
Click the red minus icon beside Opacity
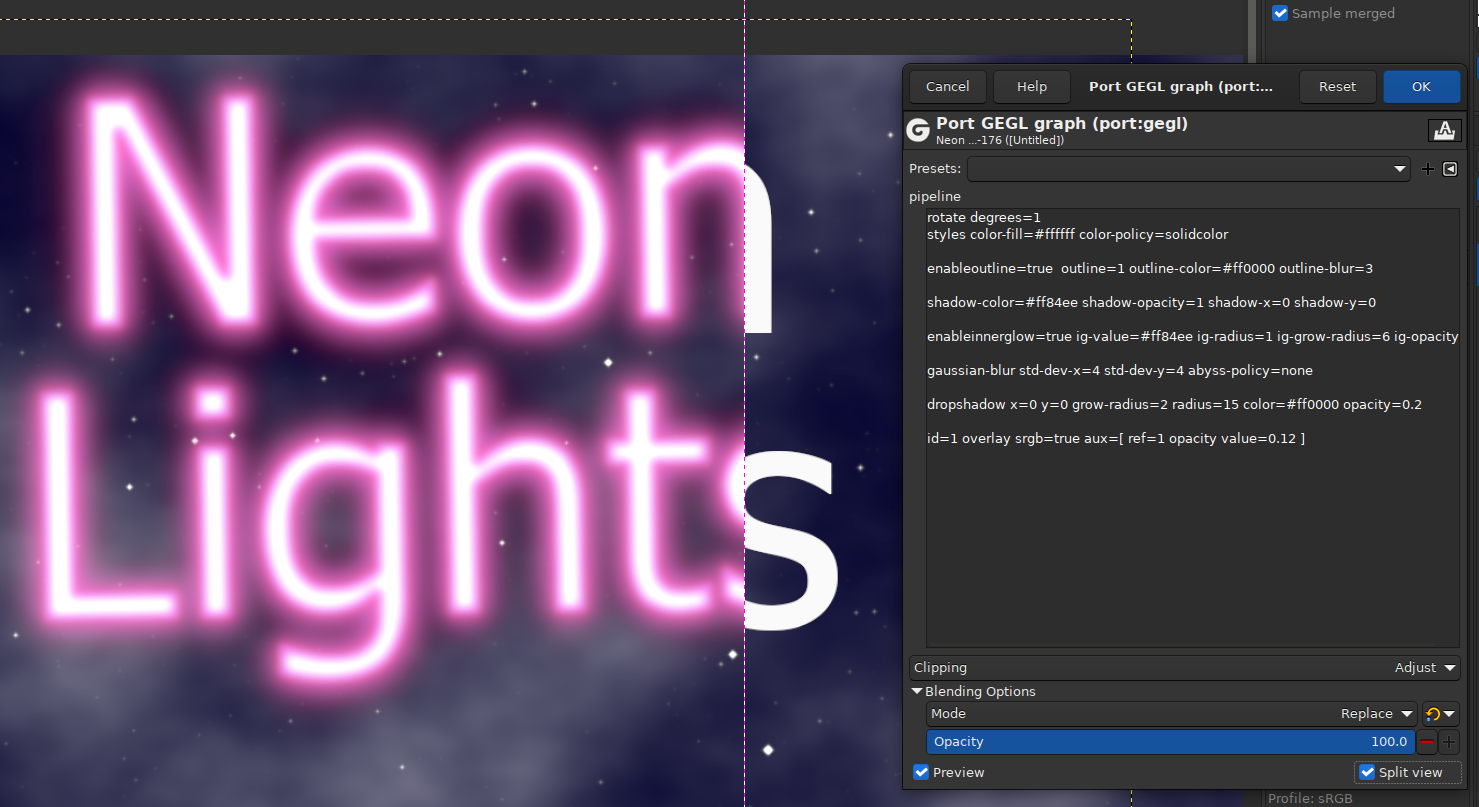(x=1427, y=742)
